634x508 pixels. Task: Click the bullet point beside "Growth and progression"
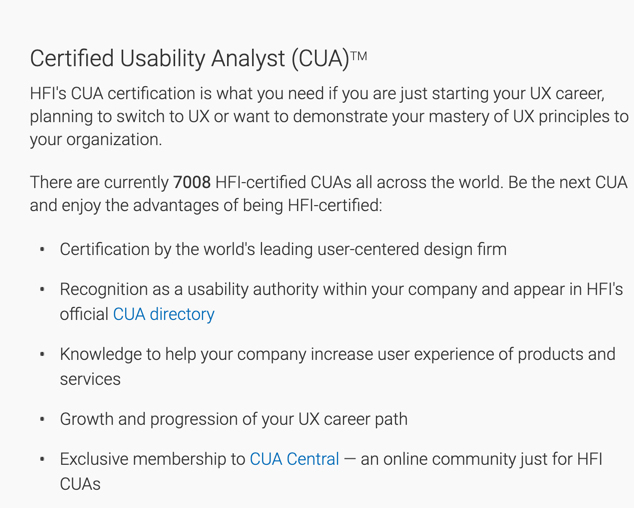42,420
